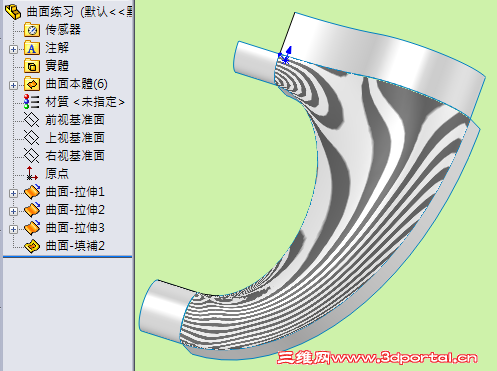
Task: Expand the 曲面-拉伸2 feature
Action: point(13,211)
